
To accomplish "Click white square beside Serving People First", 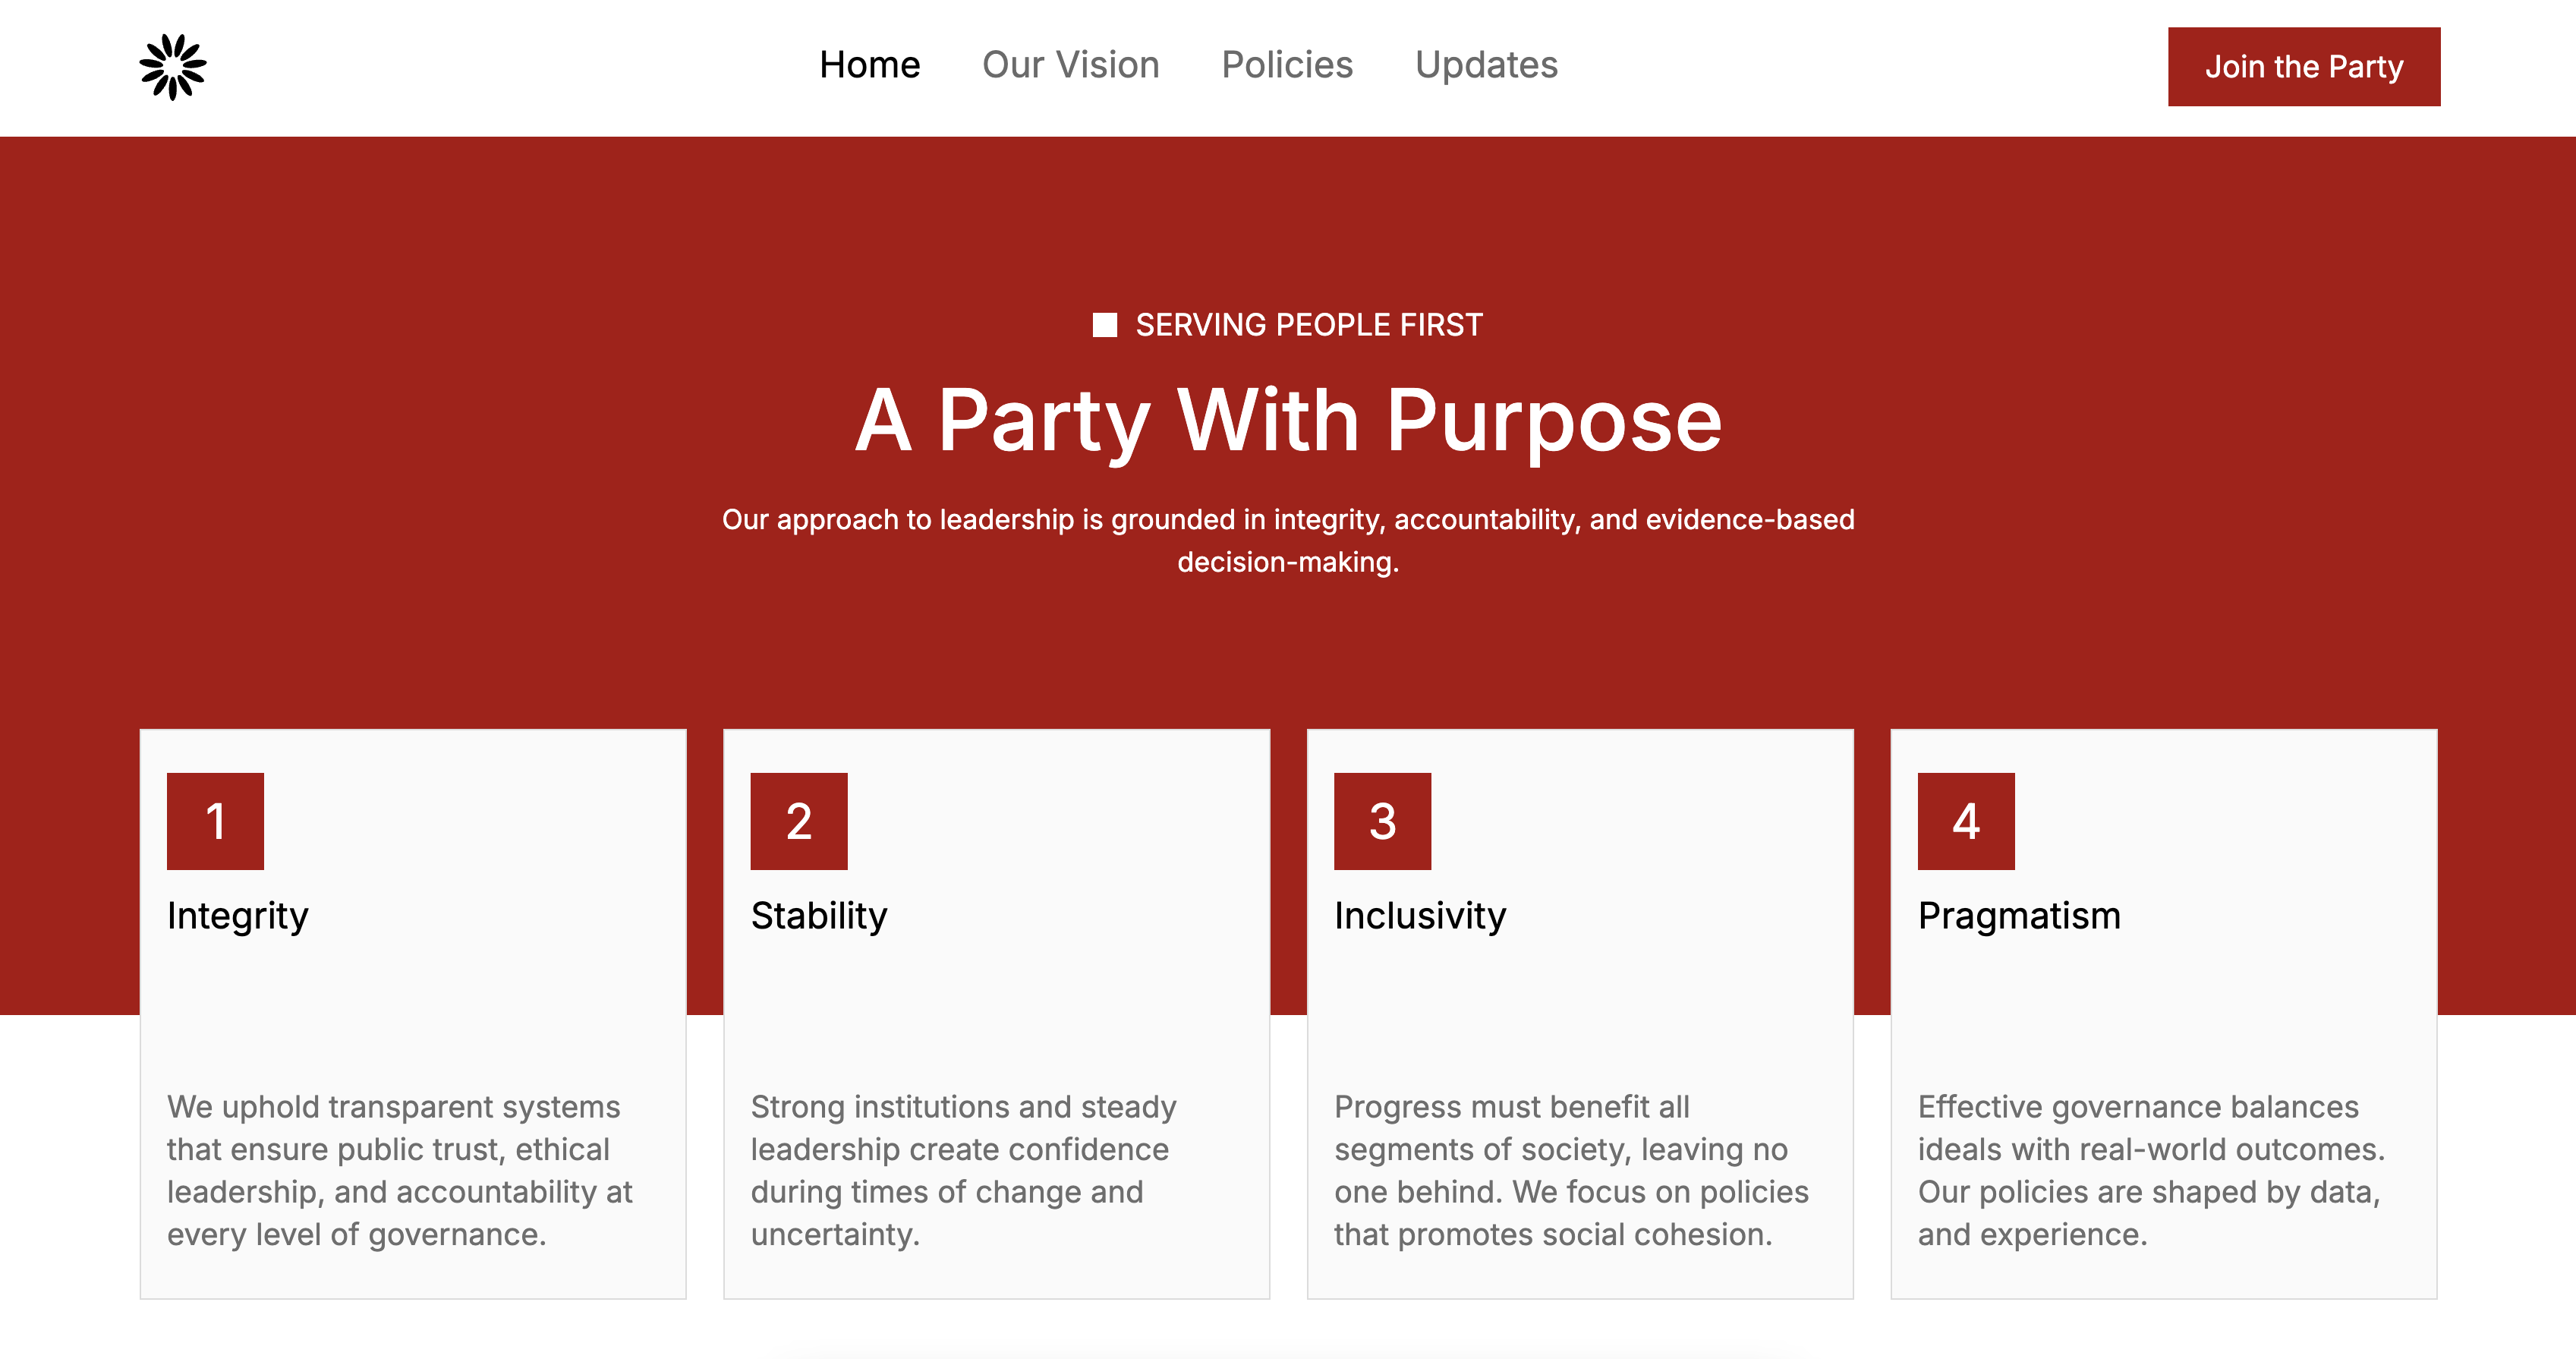I will click(1104, 325).
